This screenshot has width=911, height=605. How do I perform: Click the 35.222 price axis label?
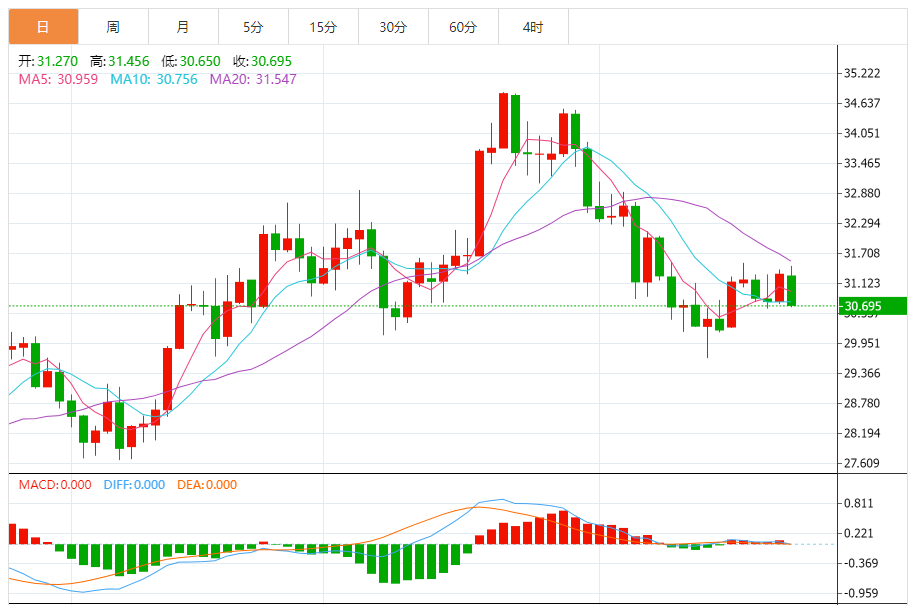tap(862, 73)
